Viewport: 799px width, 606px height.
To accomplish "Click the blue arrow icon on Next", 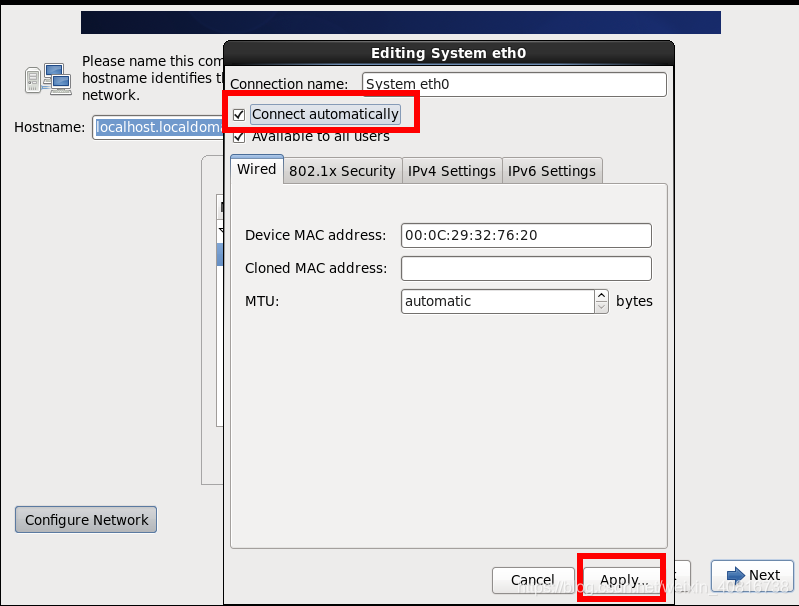I will pyautogui.click(x=735, y=575).
